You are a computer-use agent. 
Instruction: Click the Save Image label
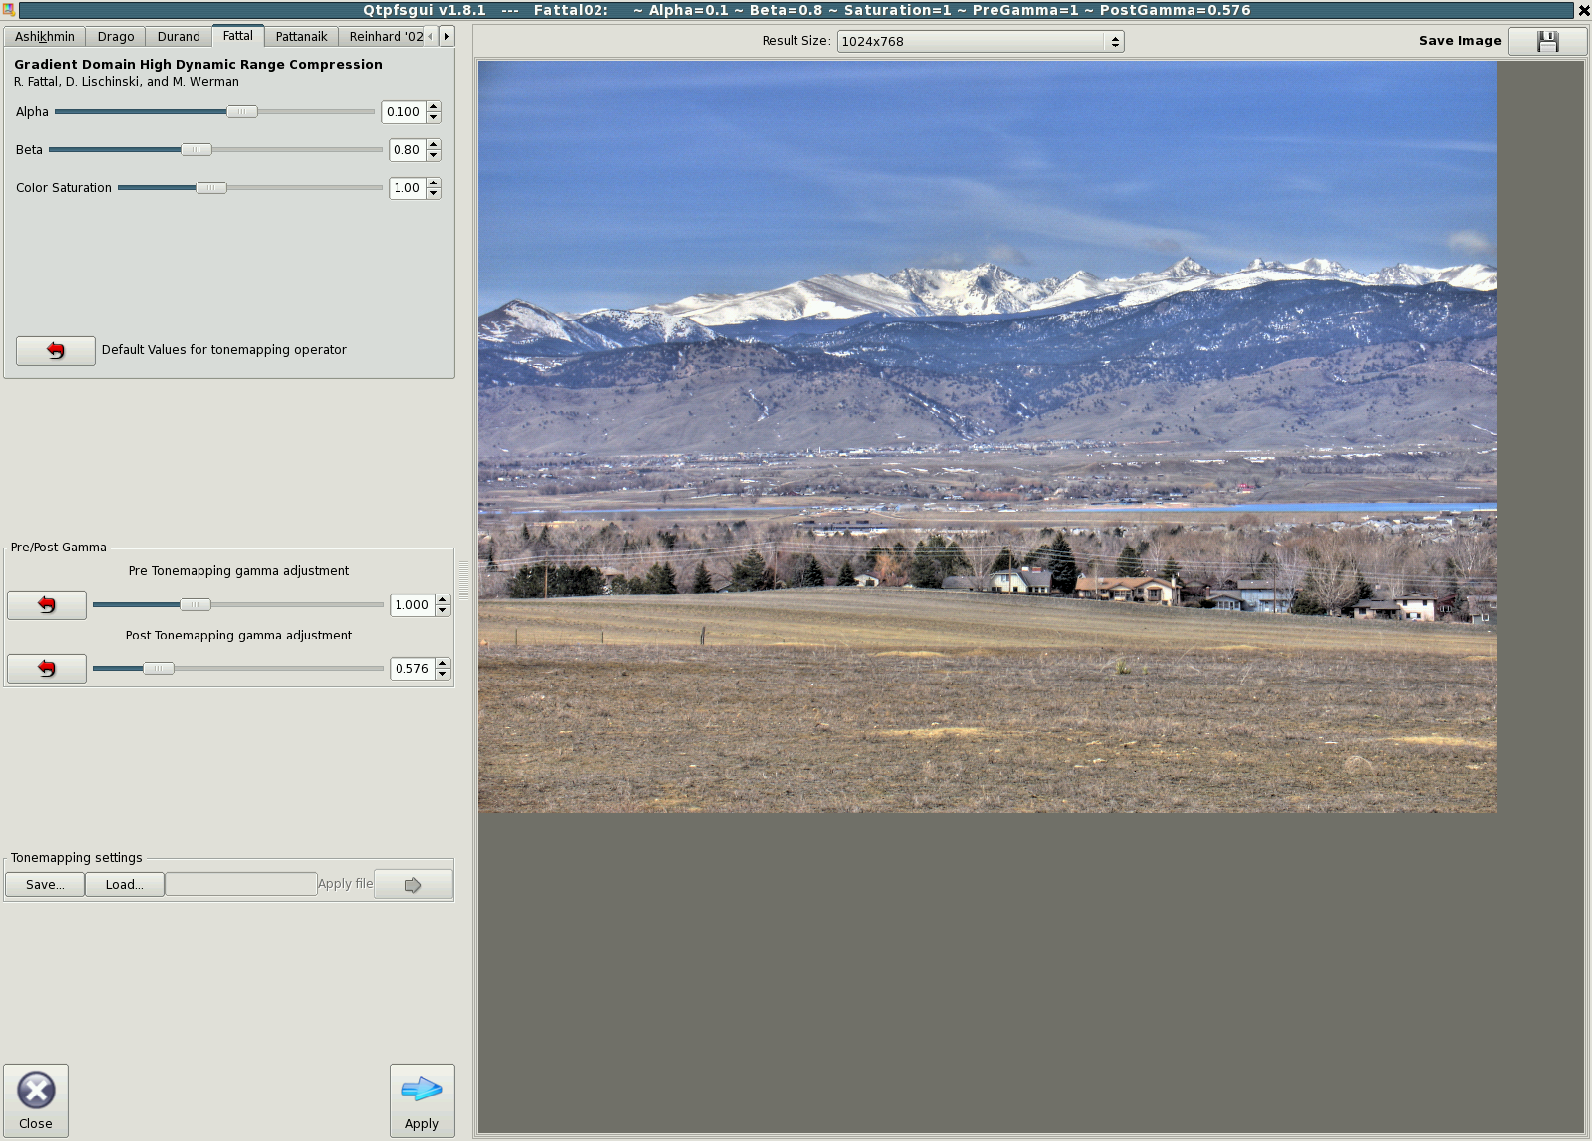pos(1460,41)
